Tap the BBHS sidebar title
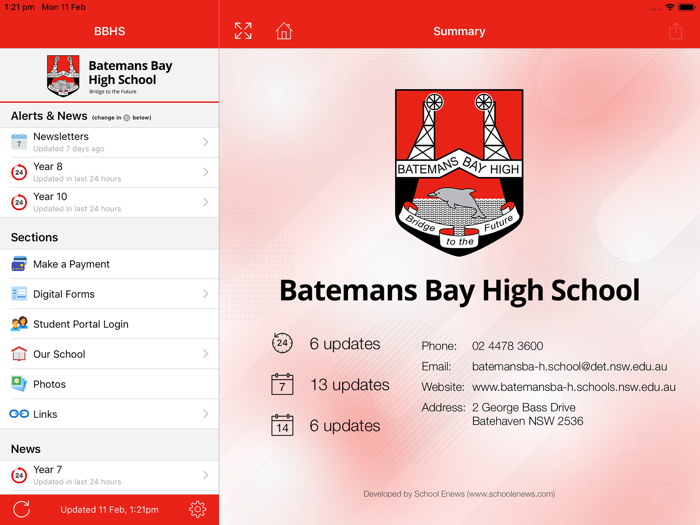Image resolution: width=700 pixels, height=525 pixels. (x=109, y=31)
